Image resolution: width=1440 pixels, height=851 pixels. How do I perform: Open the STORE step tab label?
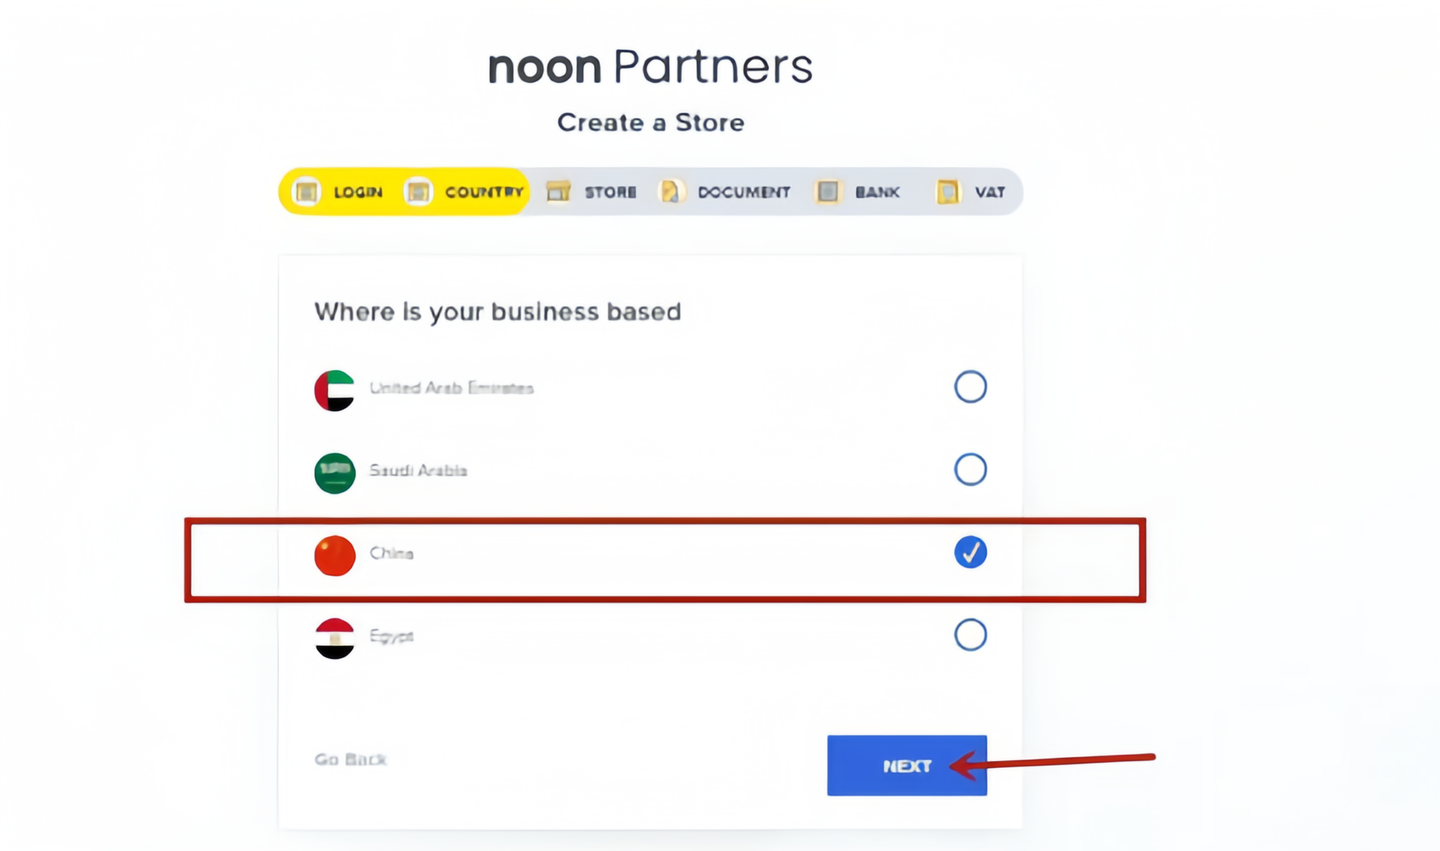tap(610, 192)
